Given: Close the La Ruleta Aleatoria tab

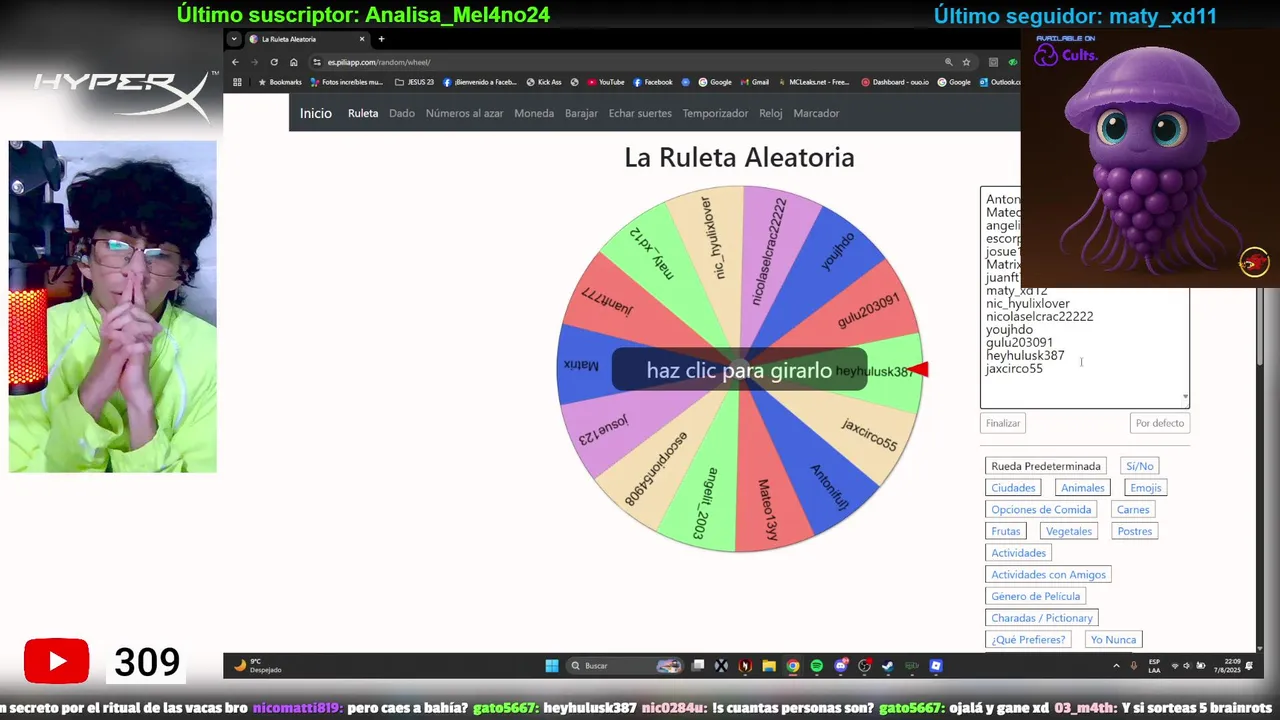Looking at the screenshot, I should pos(362,39).
